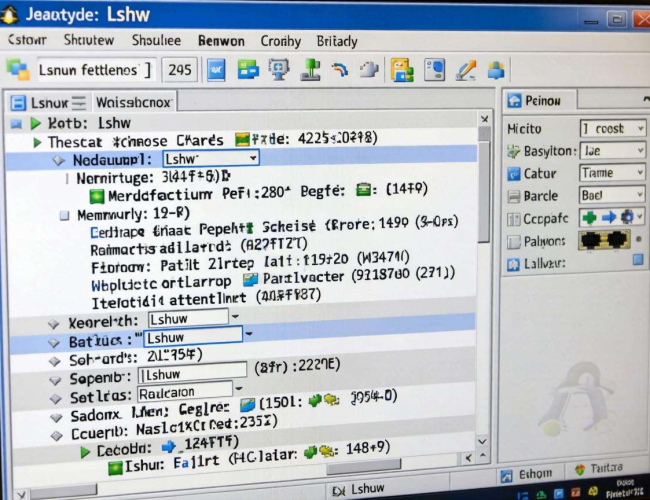Click the Lshuw status bar entry
The width and height of the screenshot is (650, 500).
click(358, 490)
